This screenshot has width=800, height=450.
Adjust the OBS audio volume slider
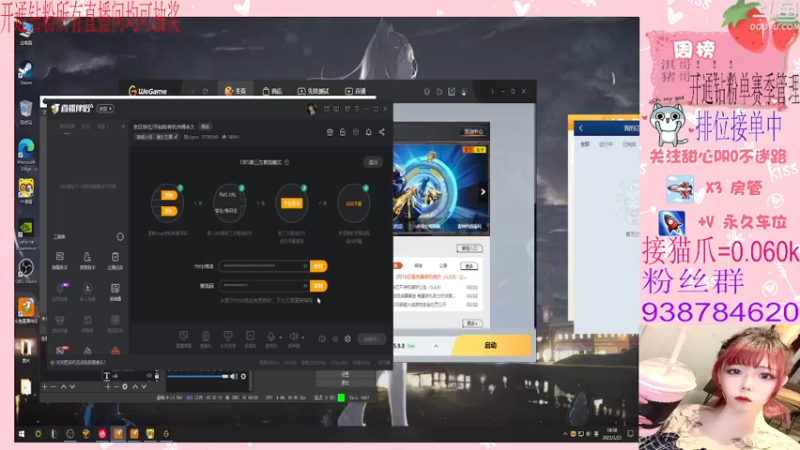197,377
